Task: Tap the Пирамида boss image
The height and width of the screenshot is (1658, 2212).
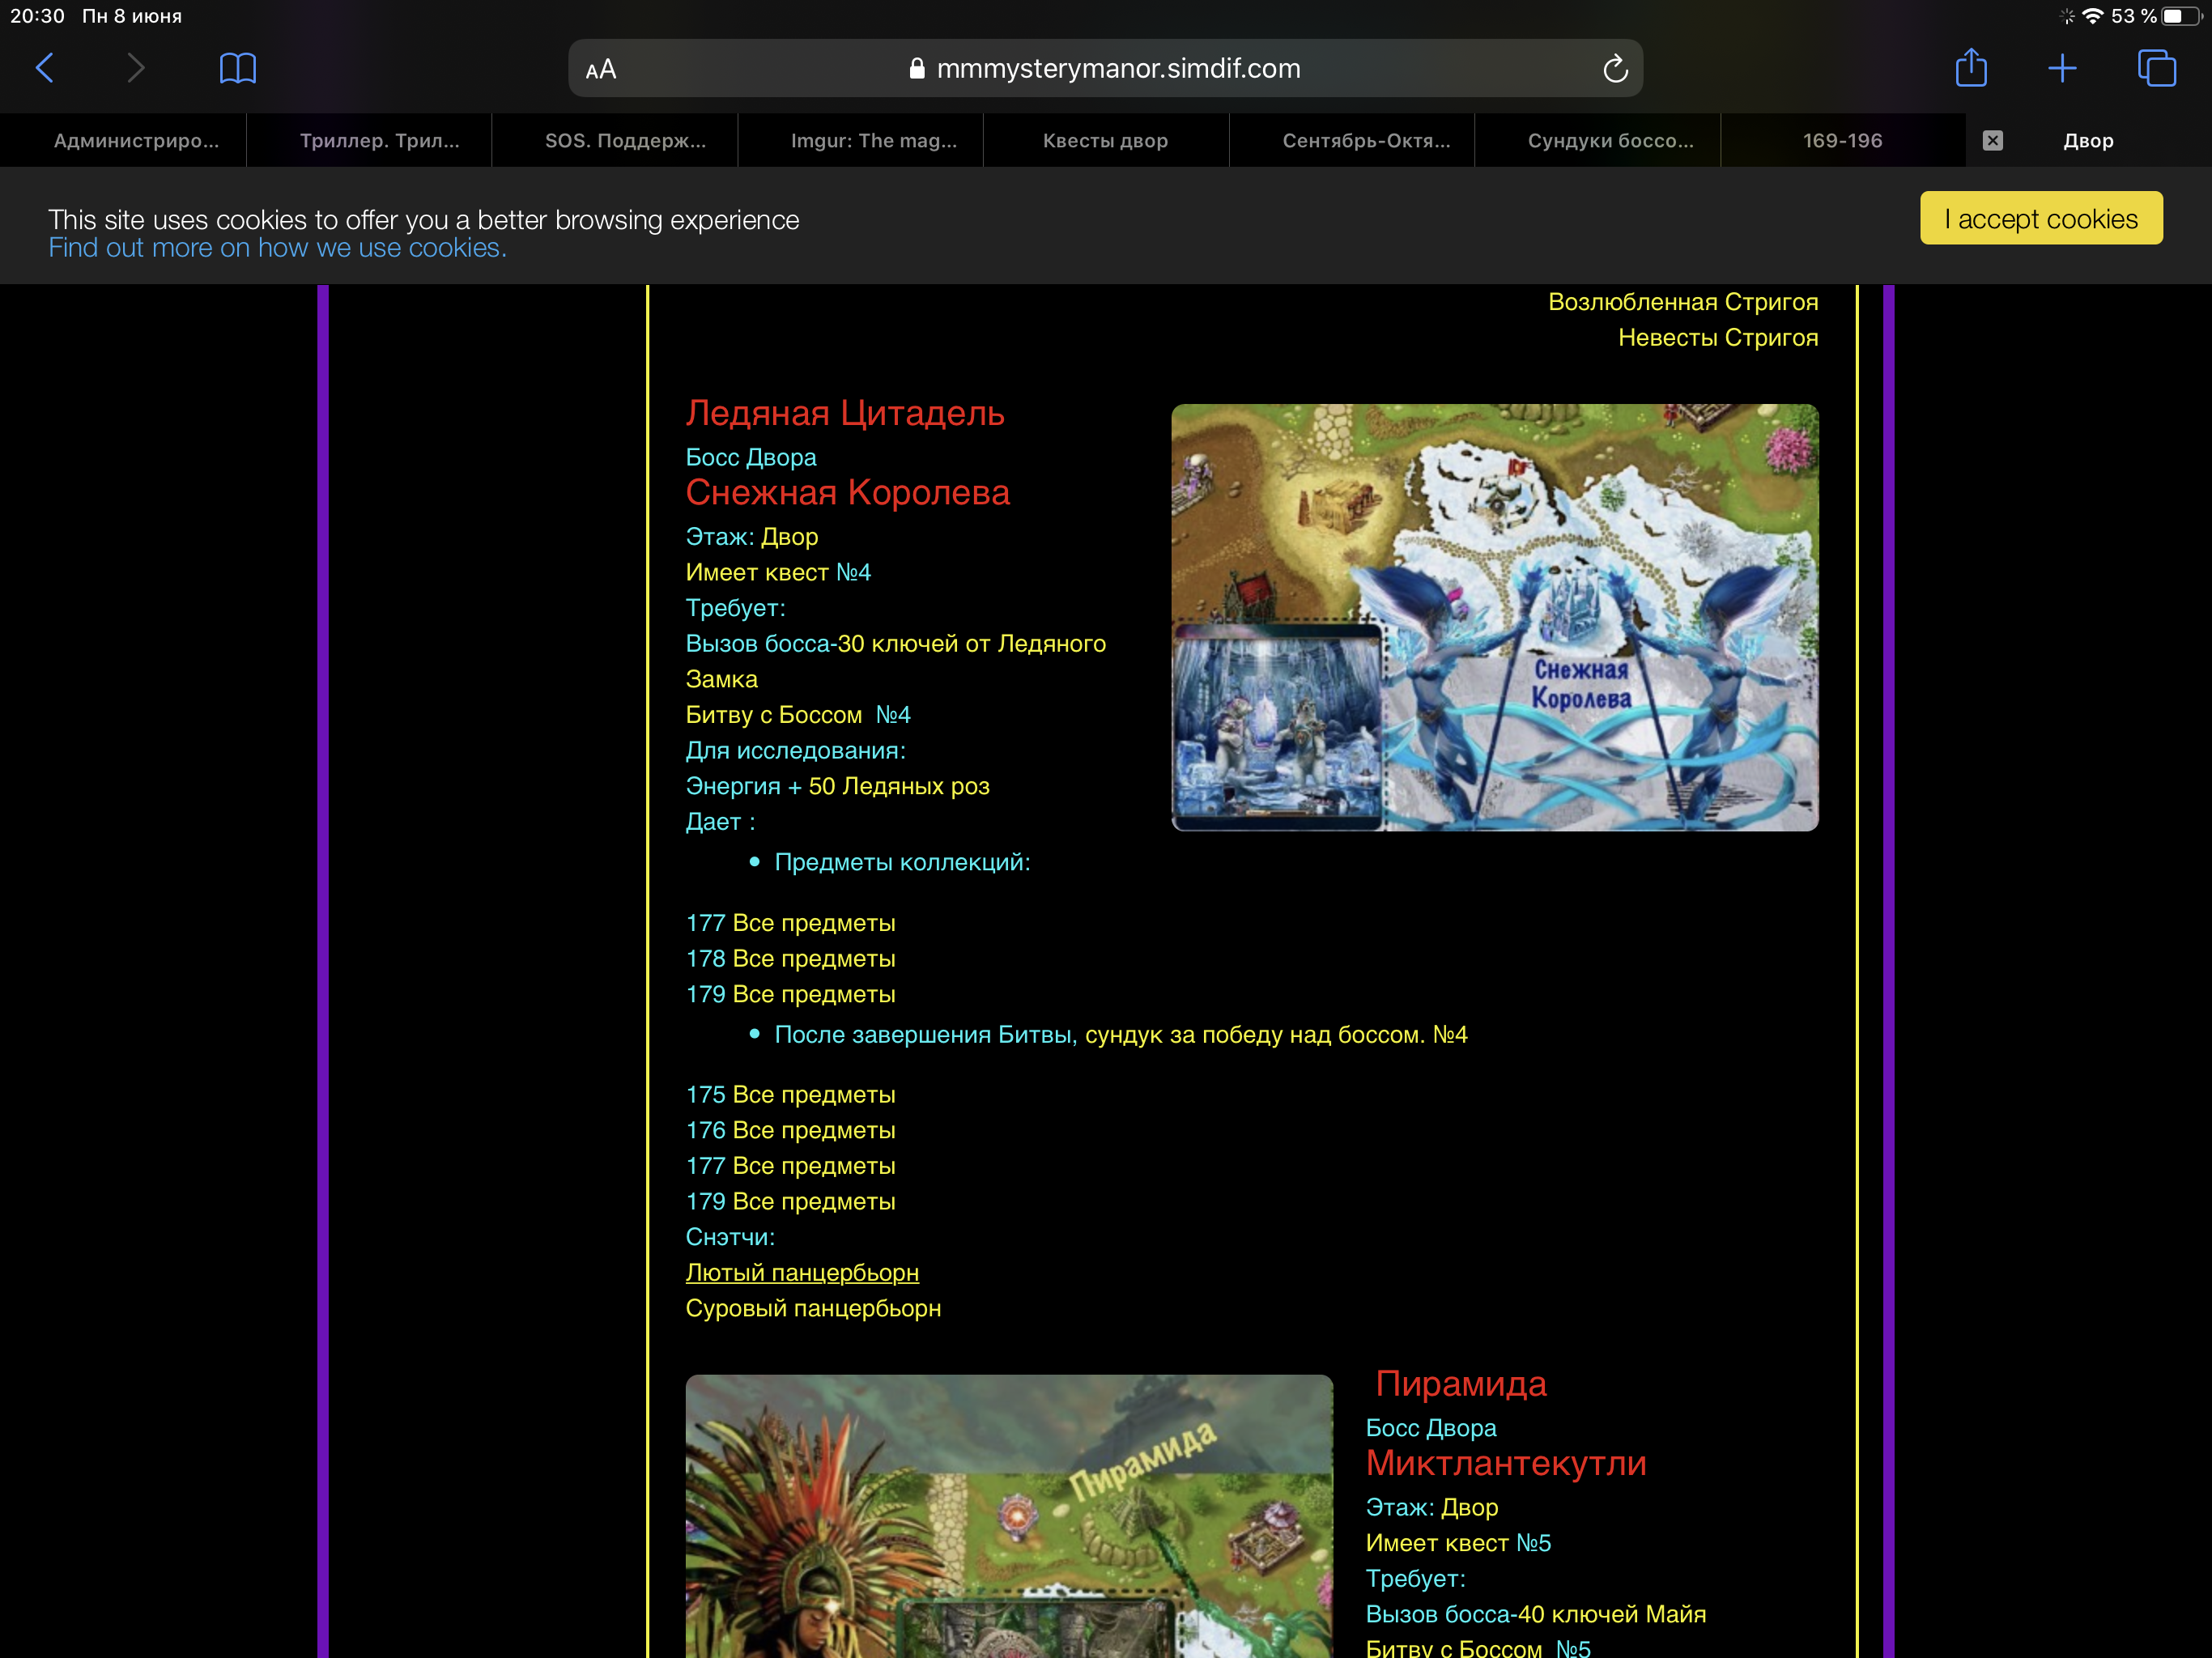Action: point(1009,1516)
